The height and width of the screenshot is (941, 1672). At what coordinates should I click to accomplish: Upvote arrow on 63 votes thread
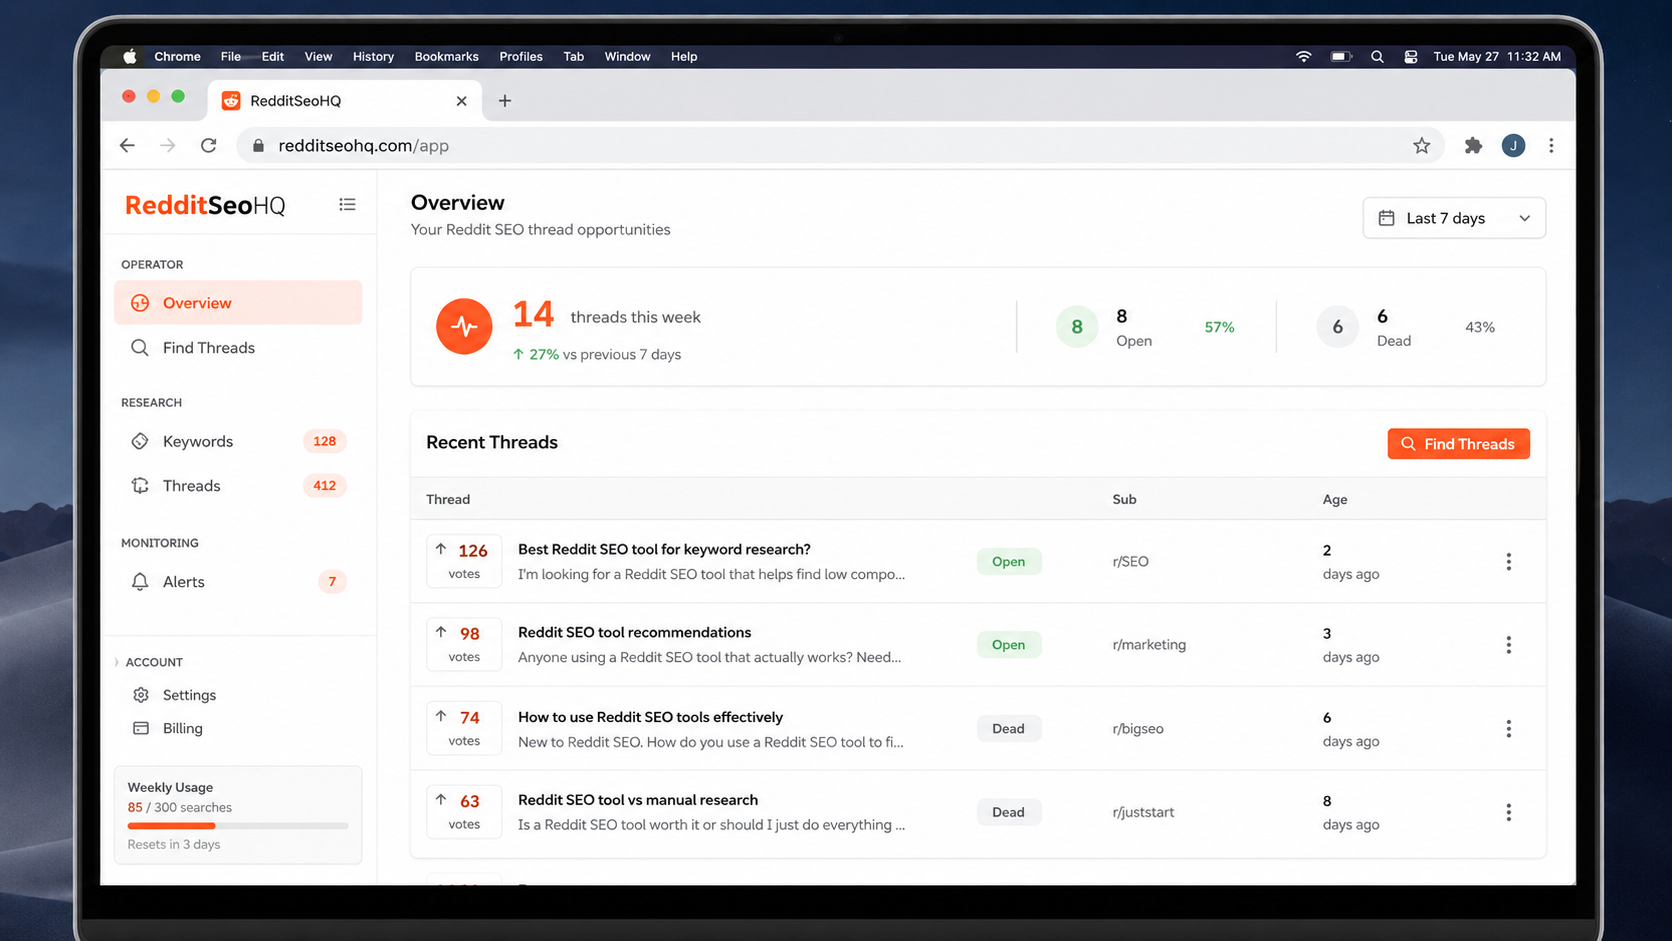(441, 799)
